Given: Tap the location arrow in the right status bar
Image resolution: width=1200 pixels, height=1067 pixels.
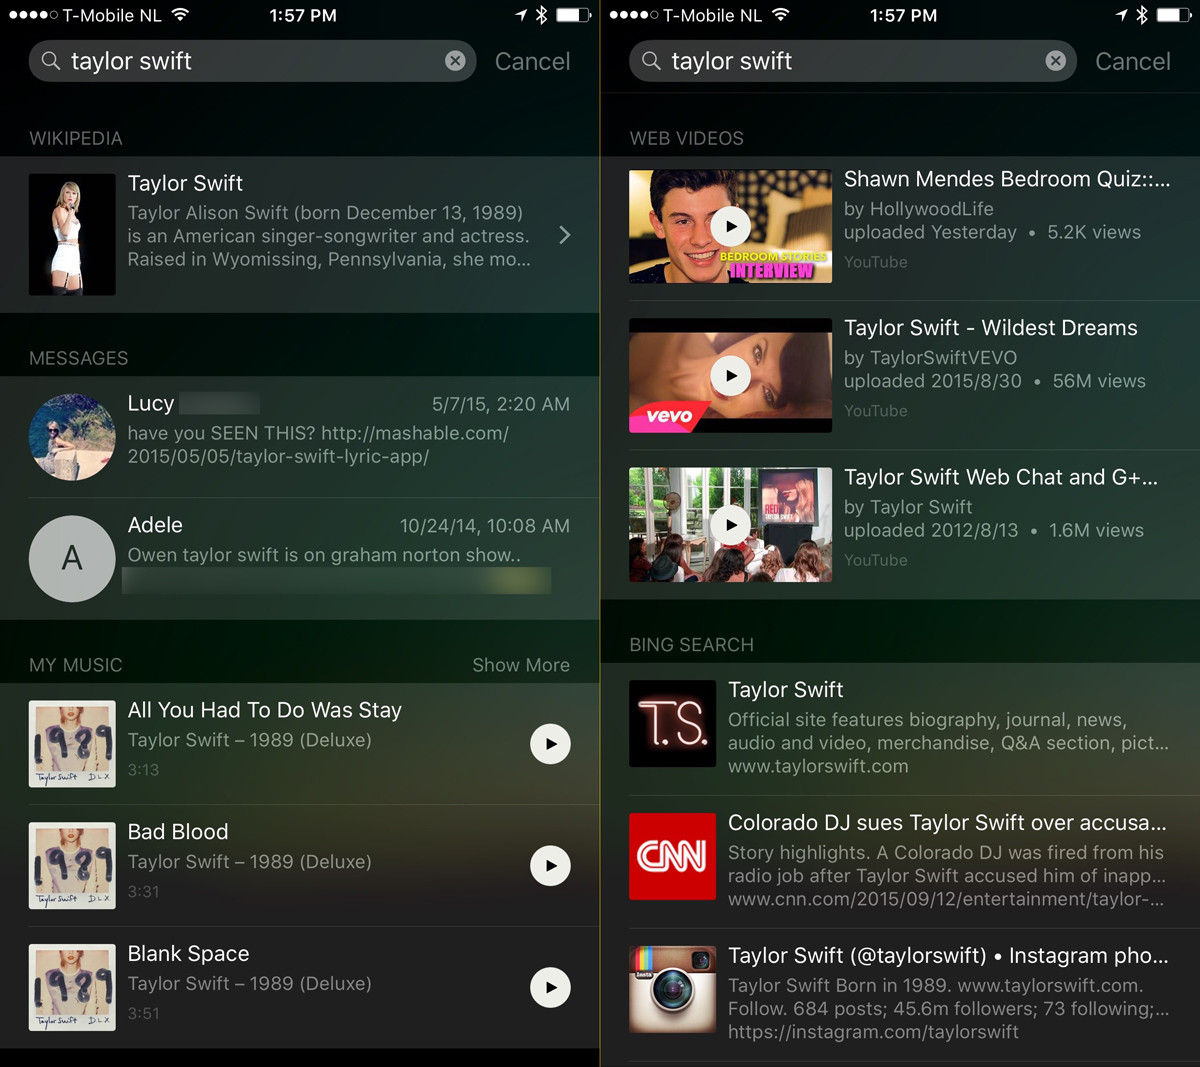Looking at the screenshot, I should coord(1121,15).
